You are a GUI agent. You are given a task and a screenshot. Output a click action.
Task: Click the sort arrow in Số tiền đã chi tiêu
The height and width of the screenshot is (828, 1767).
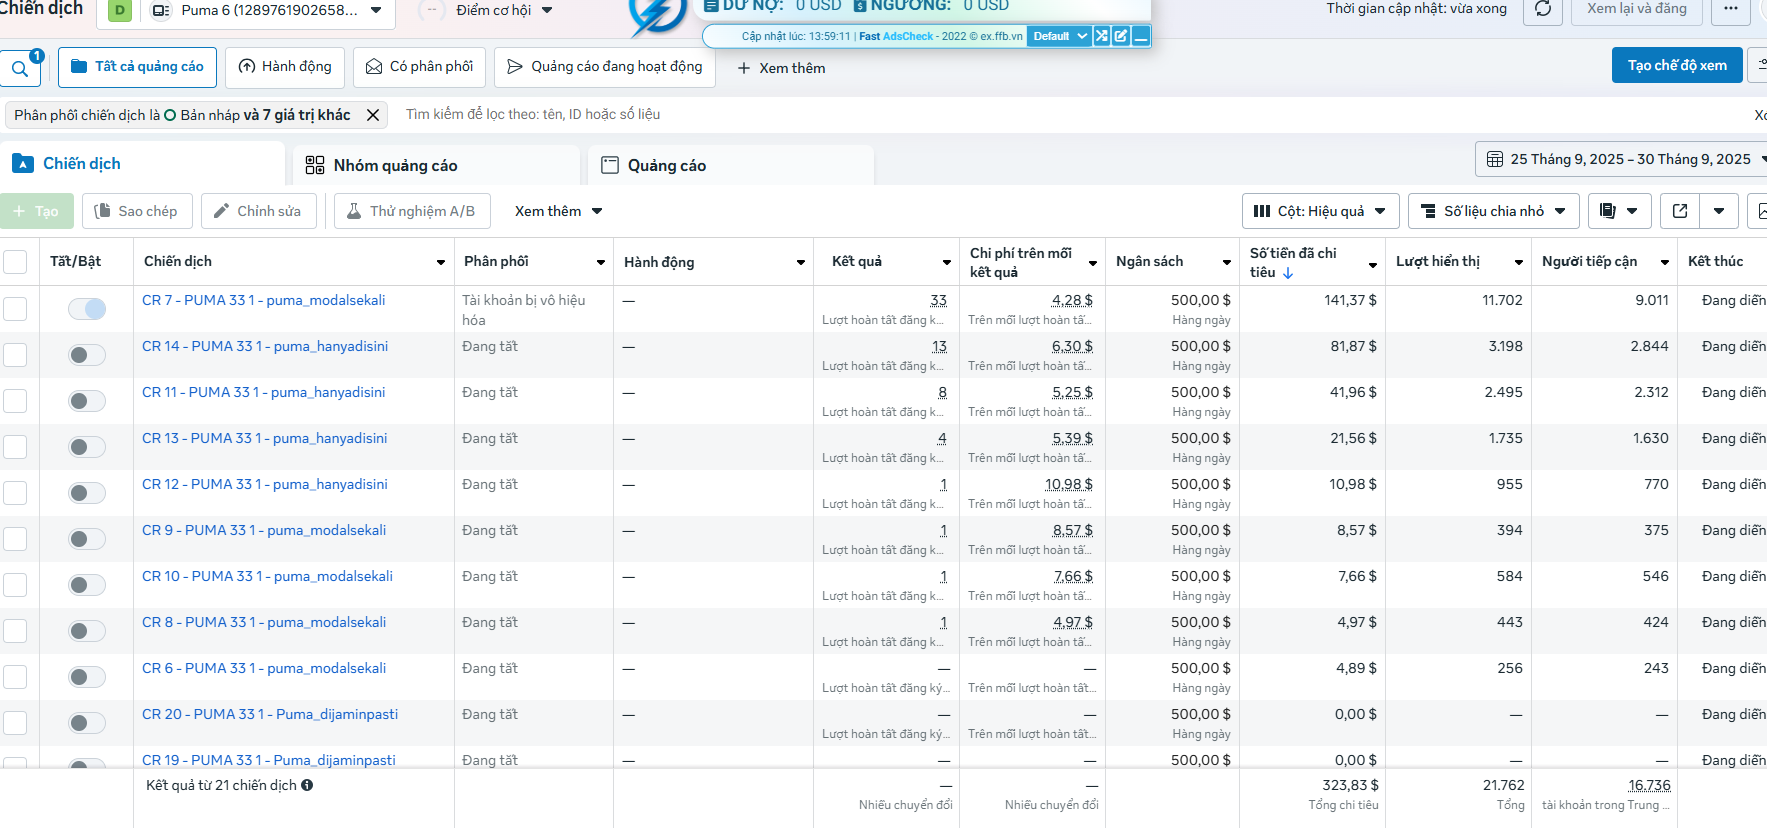point(1288,273)
